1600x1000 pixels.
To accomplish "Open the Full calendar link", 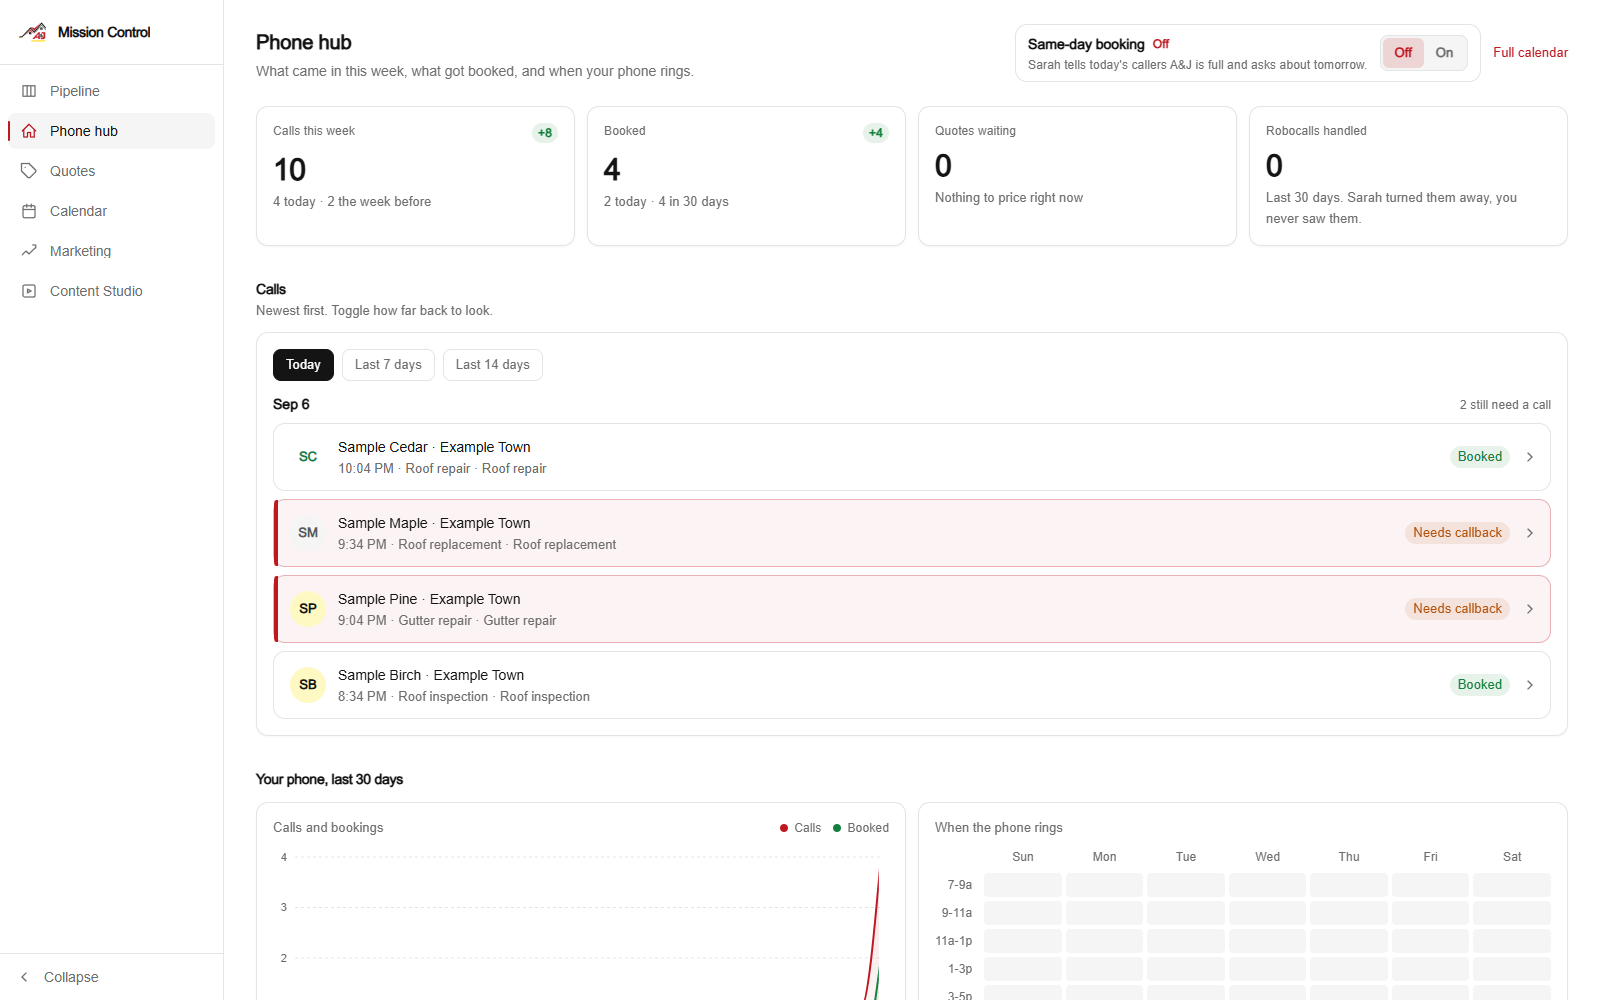I will coord(1530,53).
